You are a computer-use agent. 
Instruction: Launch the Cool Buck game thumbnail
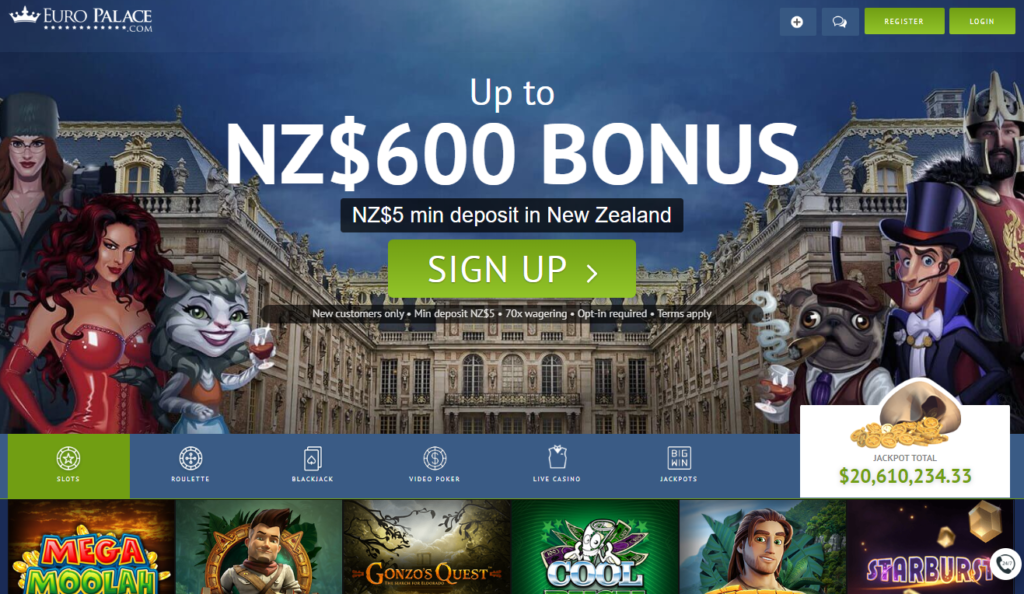click(x=595, y=547)
